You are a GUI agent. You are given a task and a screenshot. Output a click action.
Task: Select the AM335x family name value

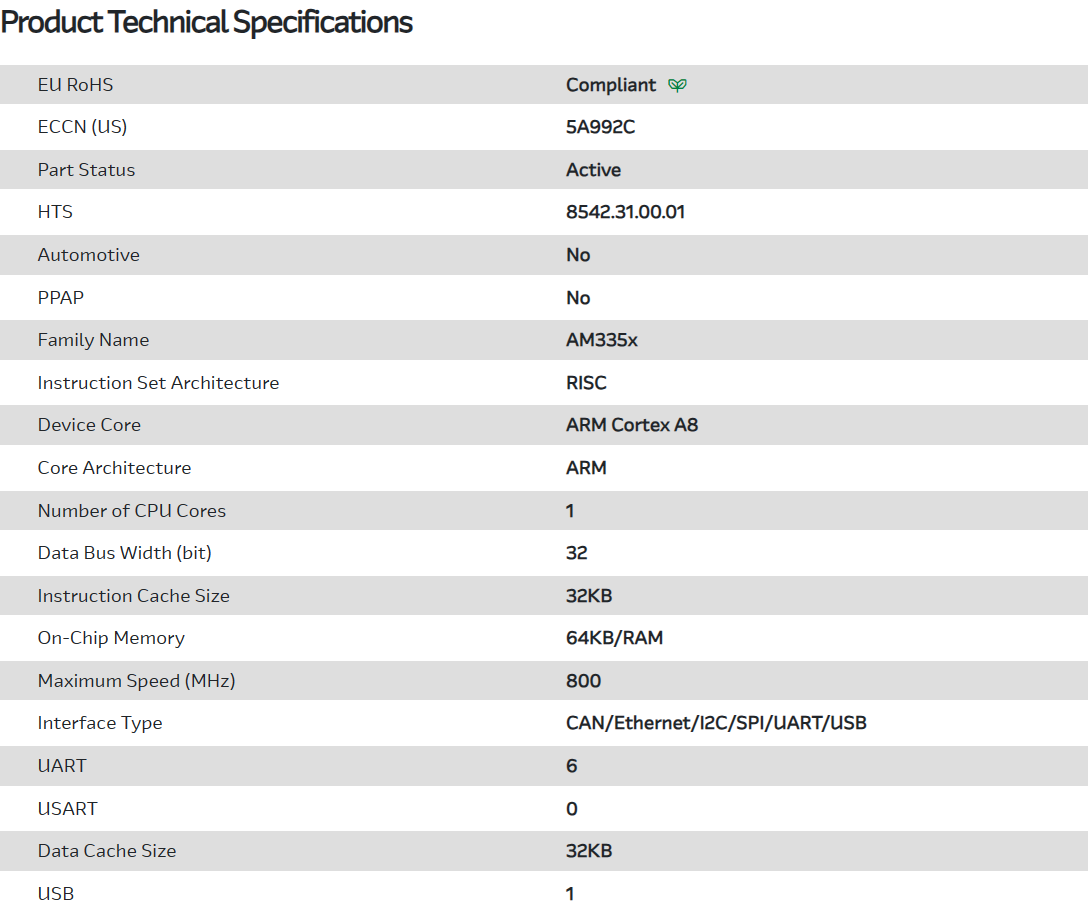tap(601, 340)
